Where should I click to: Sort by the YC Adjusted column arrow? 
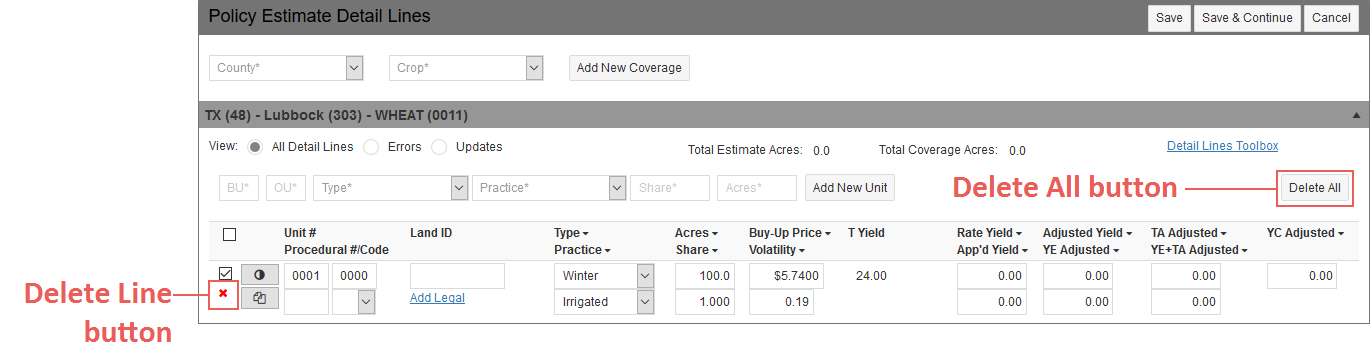pyautogui.click(x=1340, y=233)
